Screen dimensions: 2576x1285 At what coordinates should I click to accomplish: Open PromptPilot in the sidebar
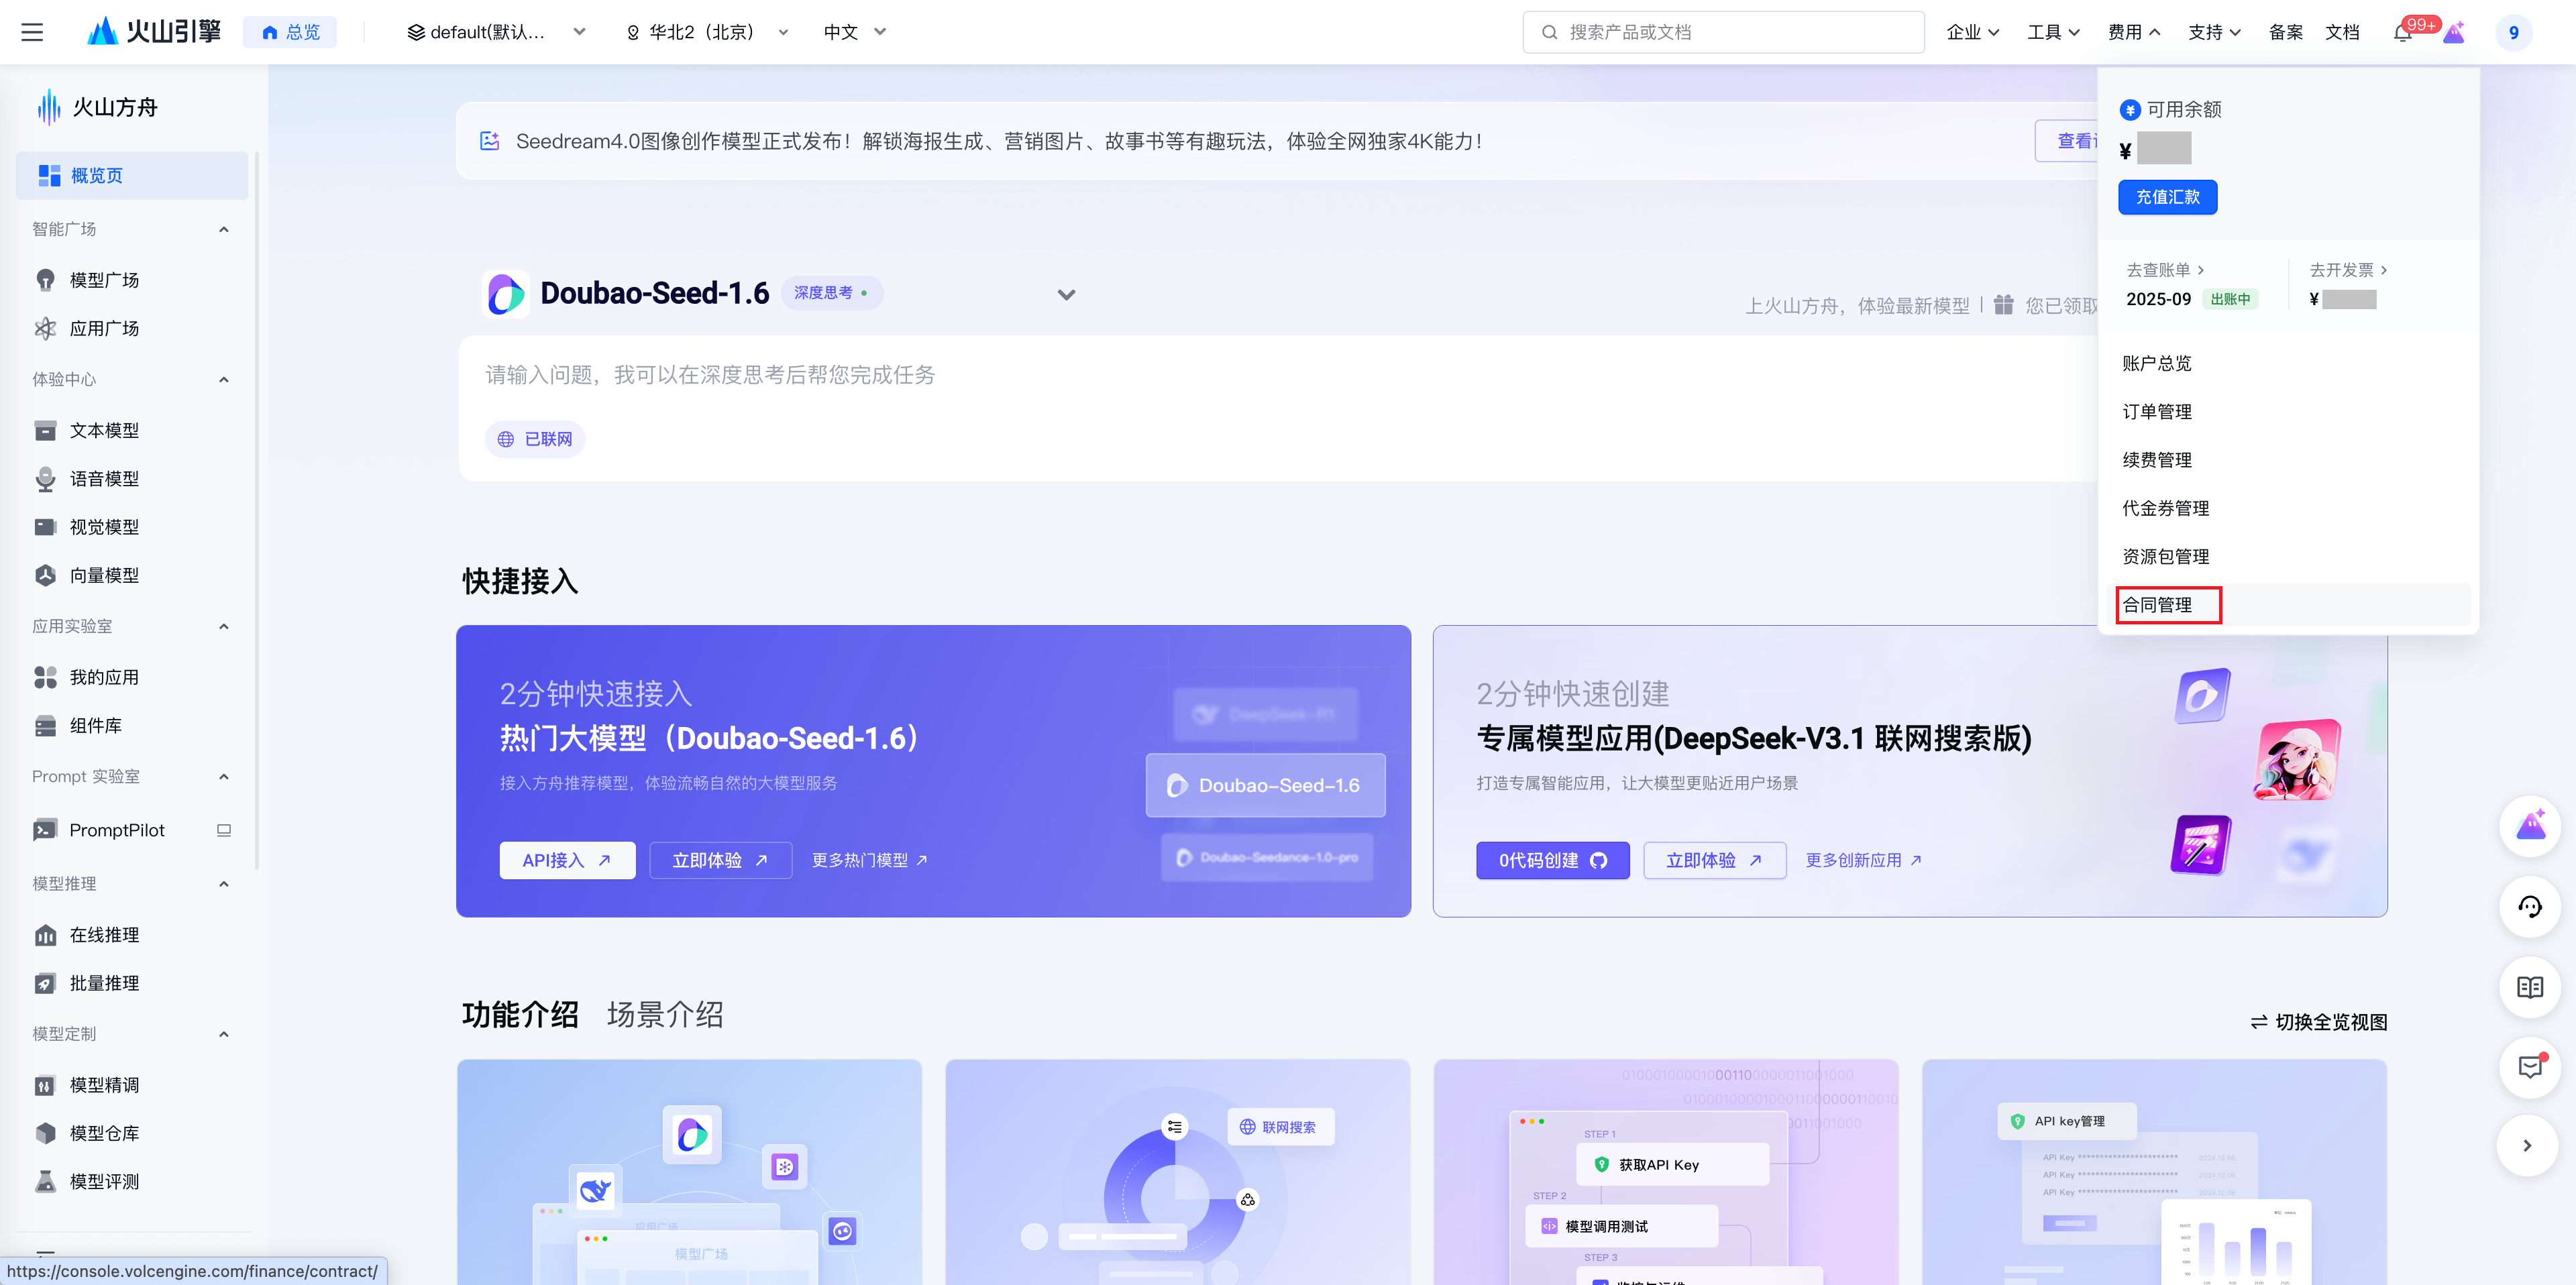(x=116, y=830)
